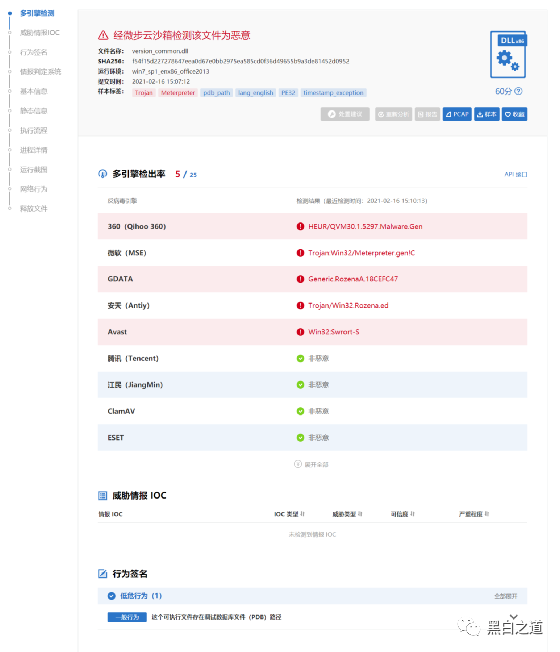Click green check icon on ClamAV row
The image size is (560, 652).
300,411
